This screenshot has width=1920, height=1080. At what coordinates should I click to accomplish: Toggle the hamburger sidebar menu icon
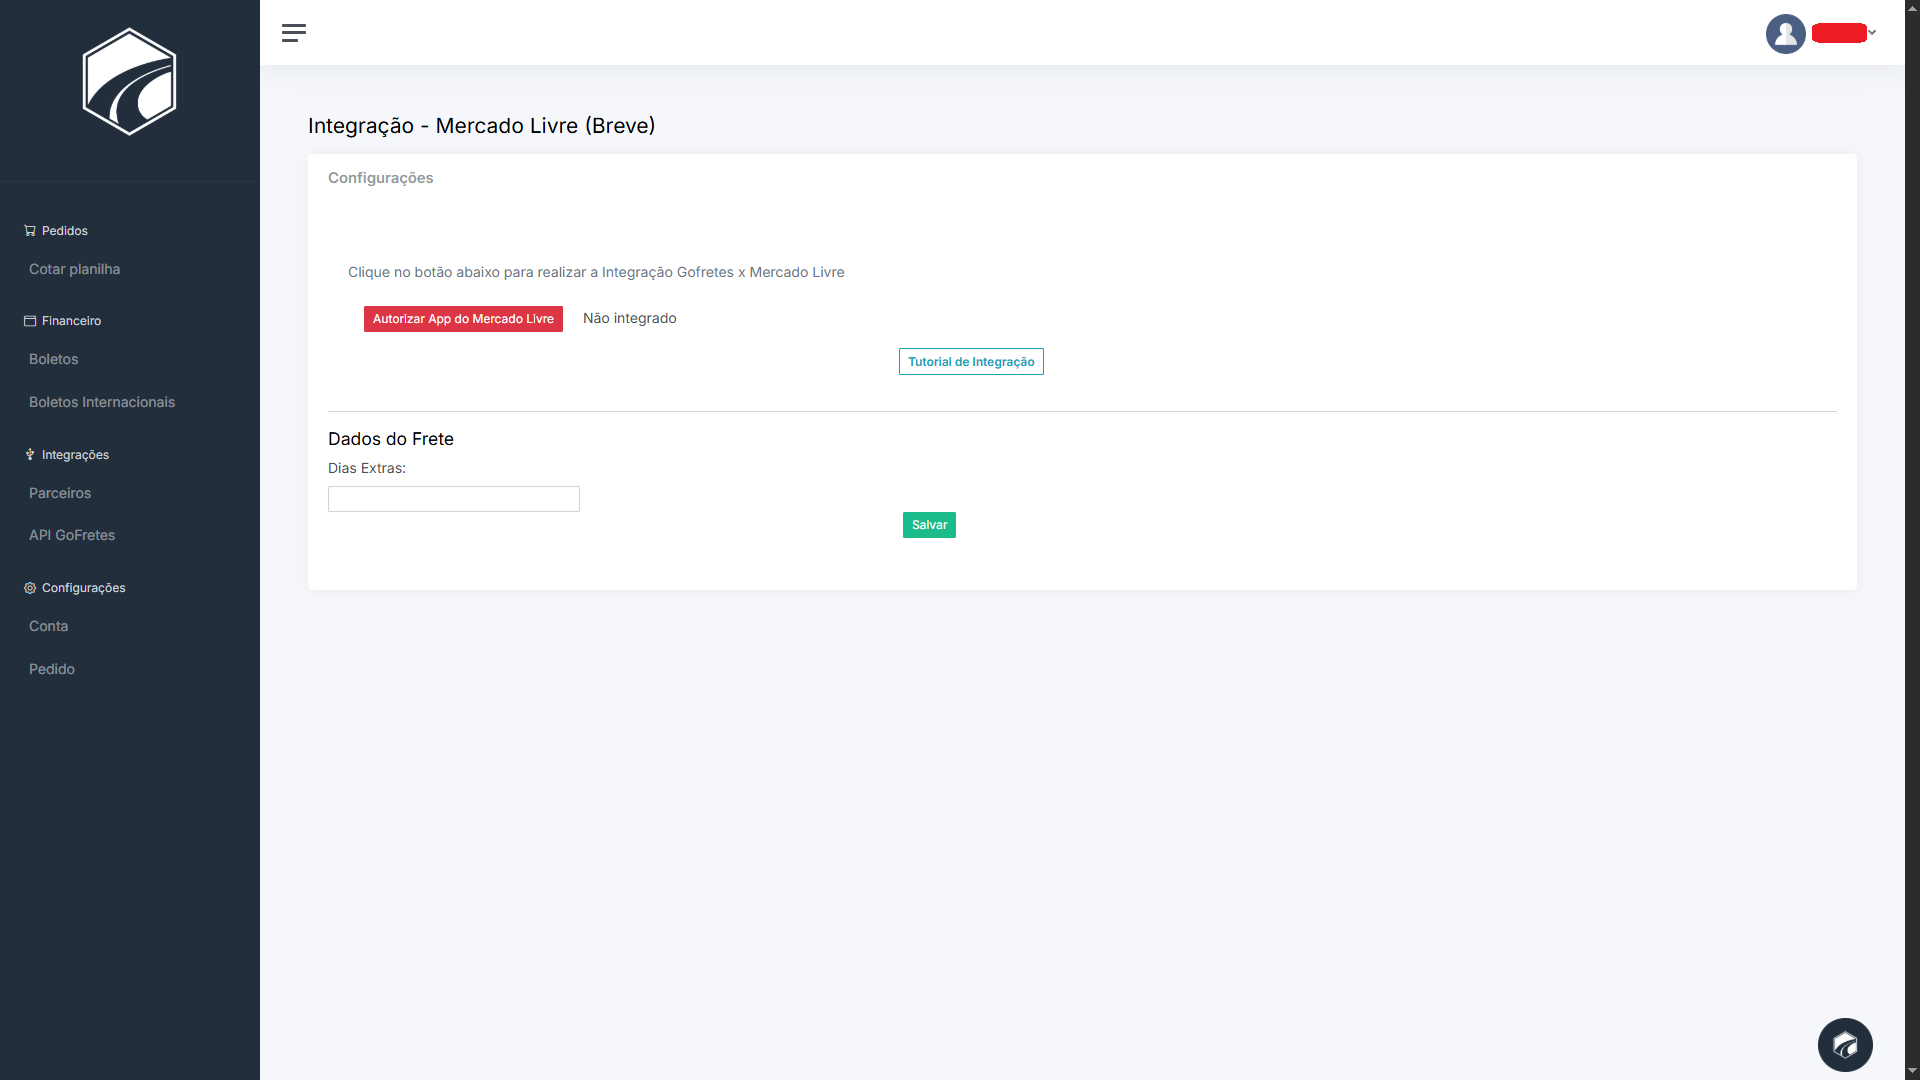293,33
